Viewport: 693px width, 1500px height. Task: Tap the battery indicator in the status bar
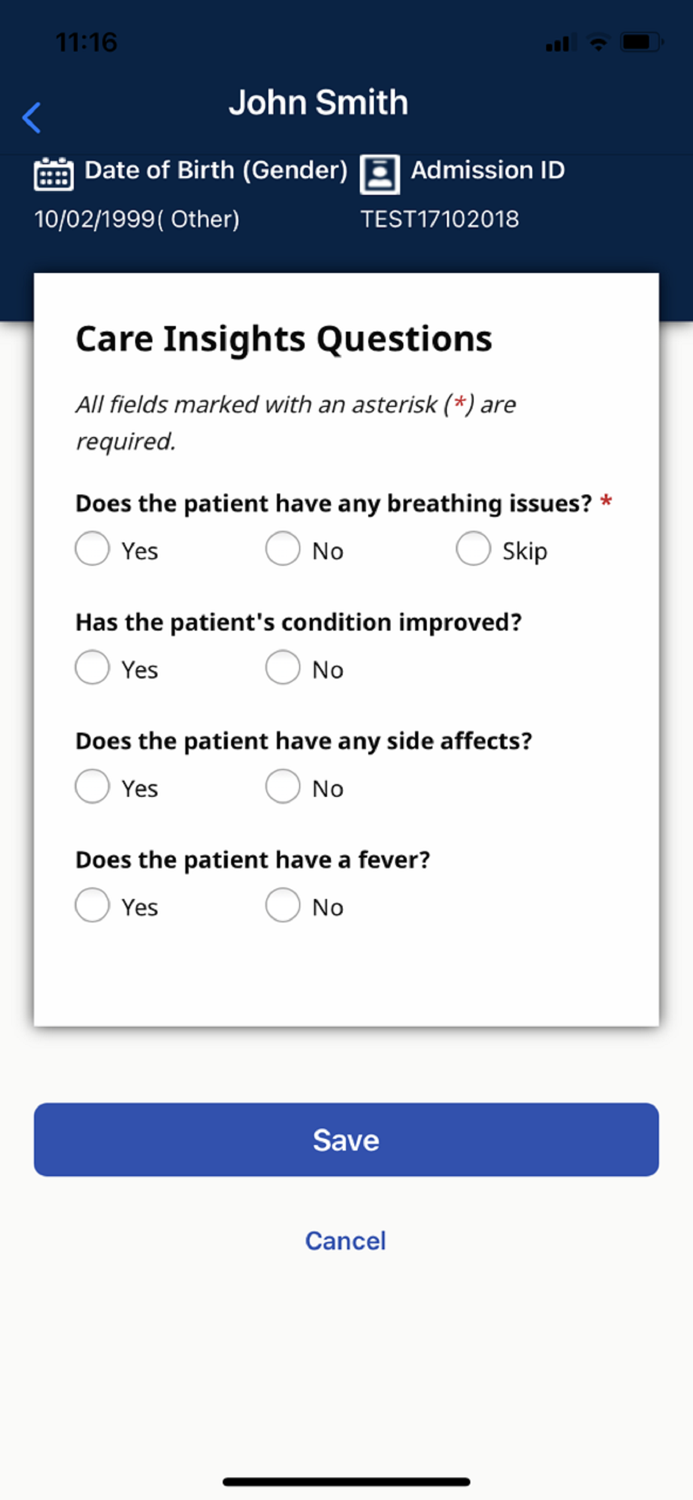(x=641, y=43)
